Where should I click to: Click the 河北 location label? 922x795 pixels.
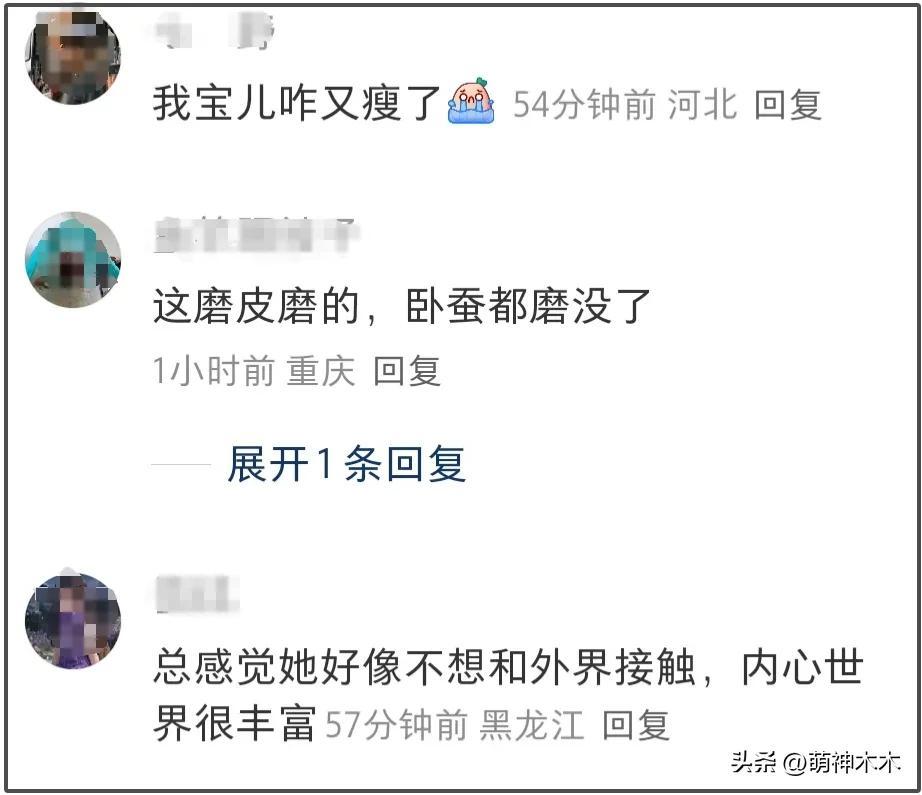702,105
